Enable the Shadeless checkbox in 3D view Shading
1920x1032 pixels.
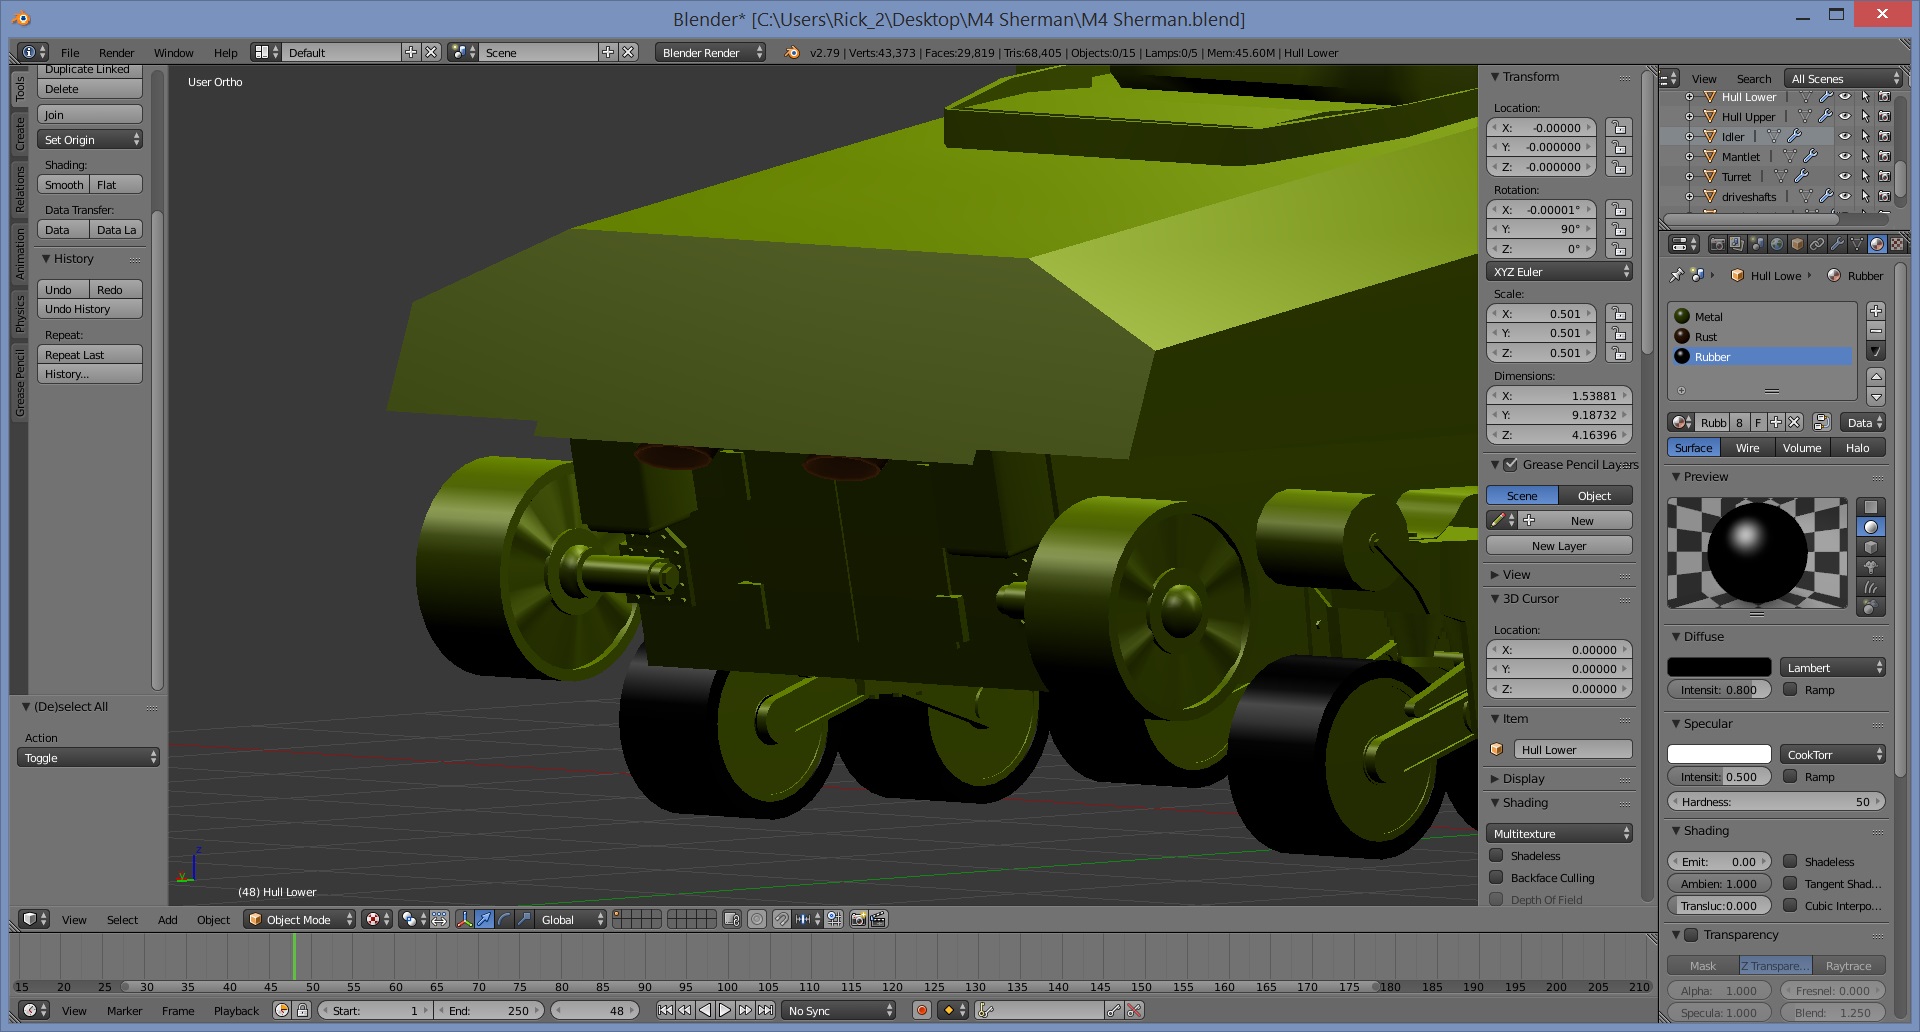click(1496, 855)
